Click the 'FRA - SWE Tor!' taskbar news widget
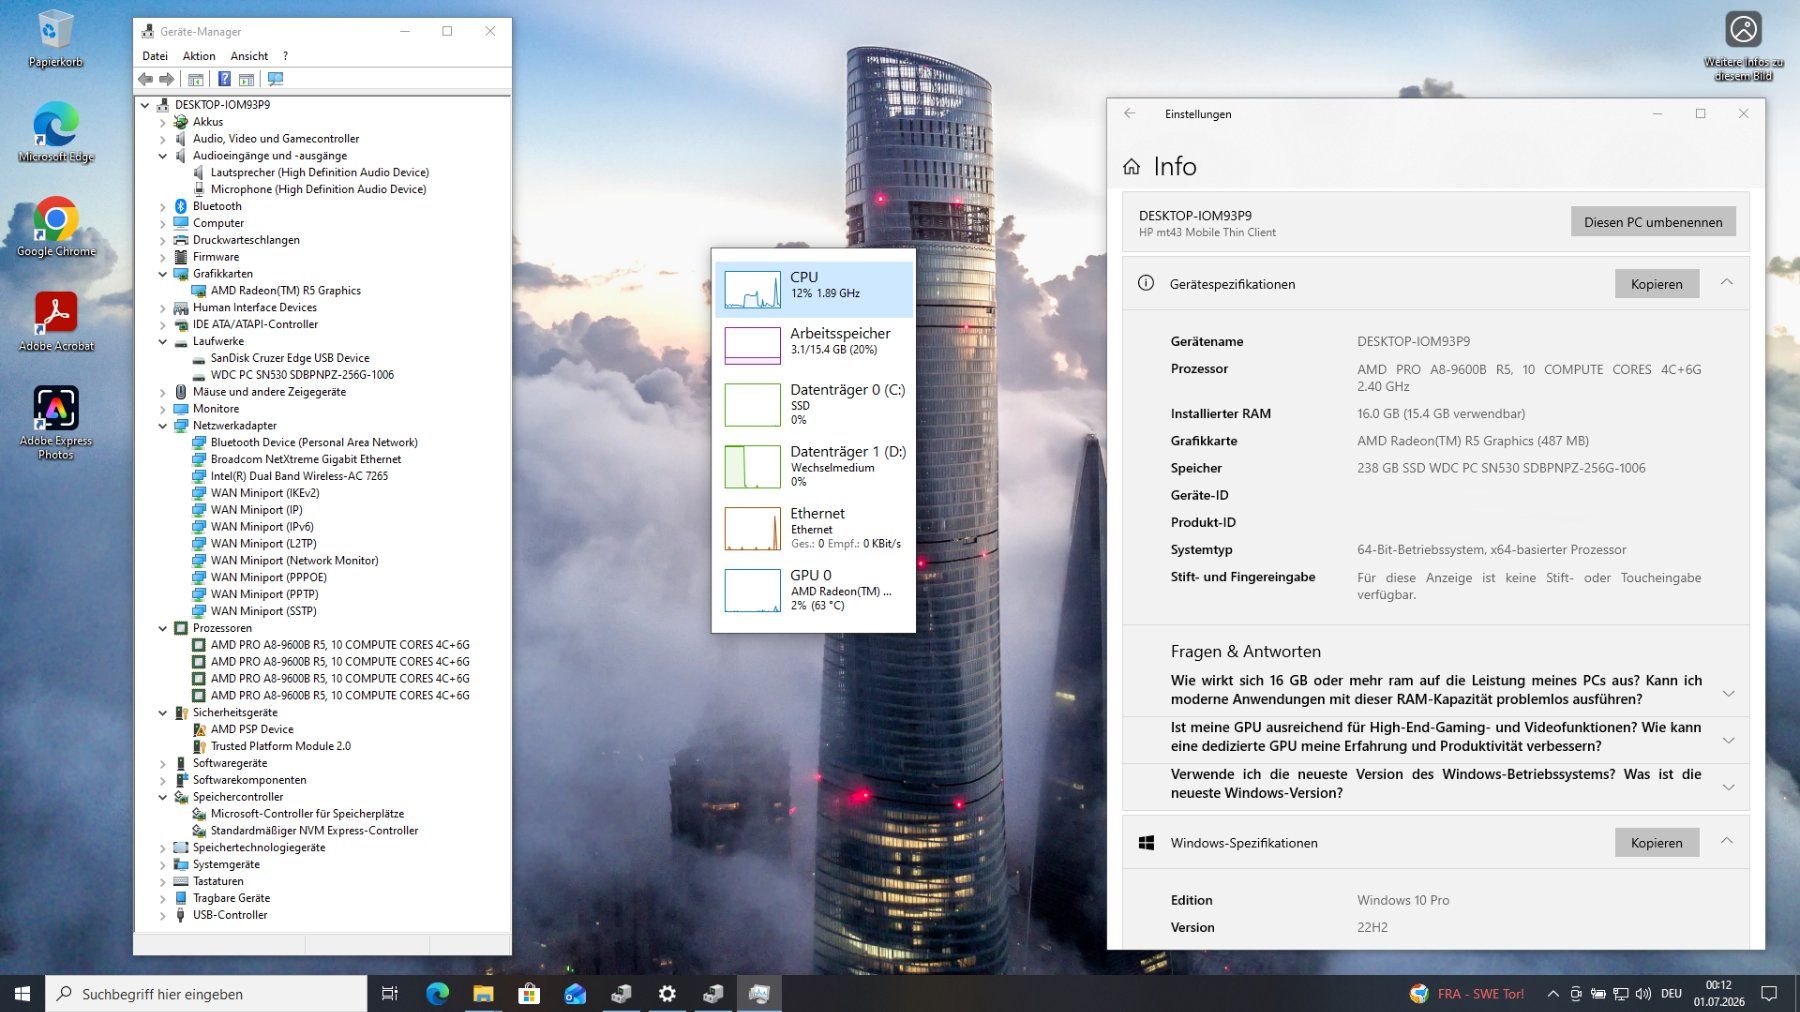 1467,994
